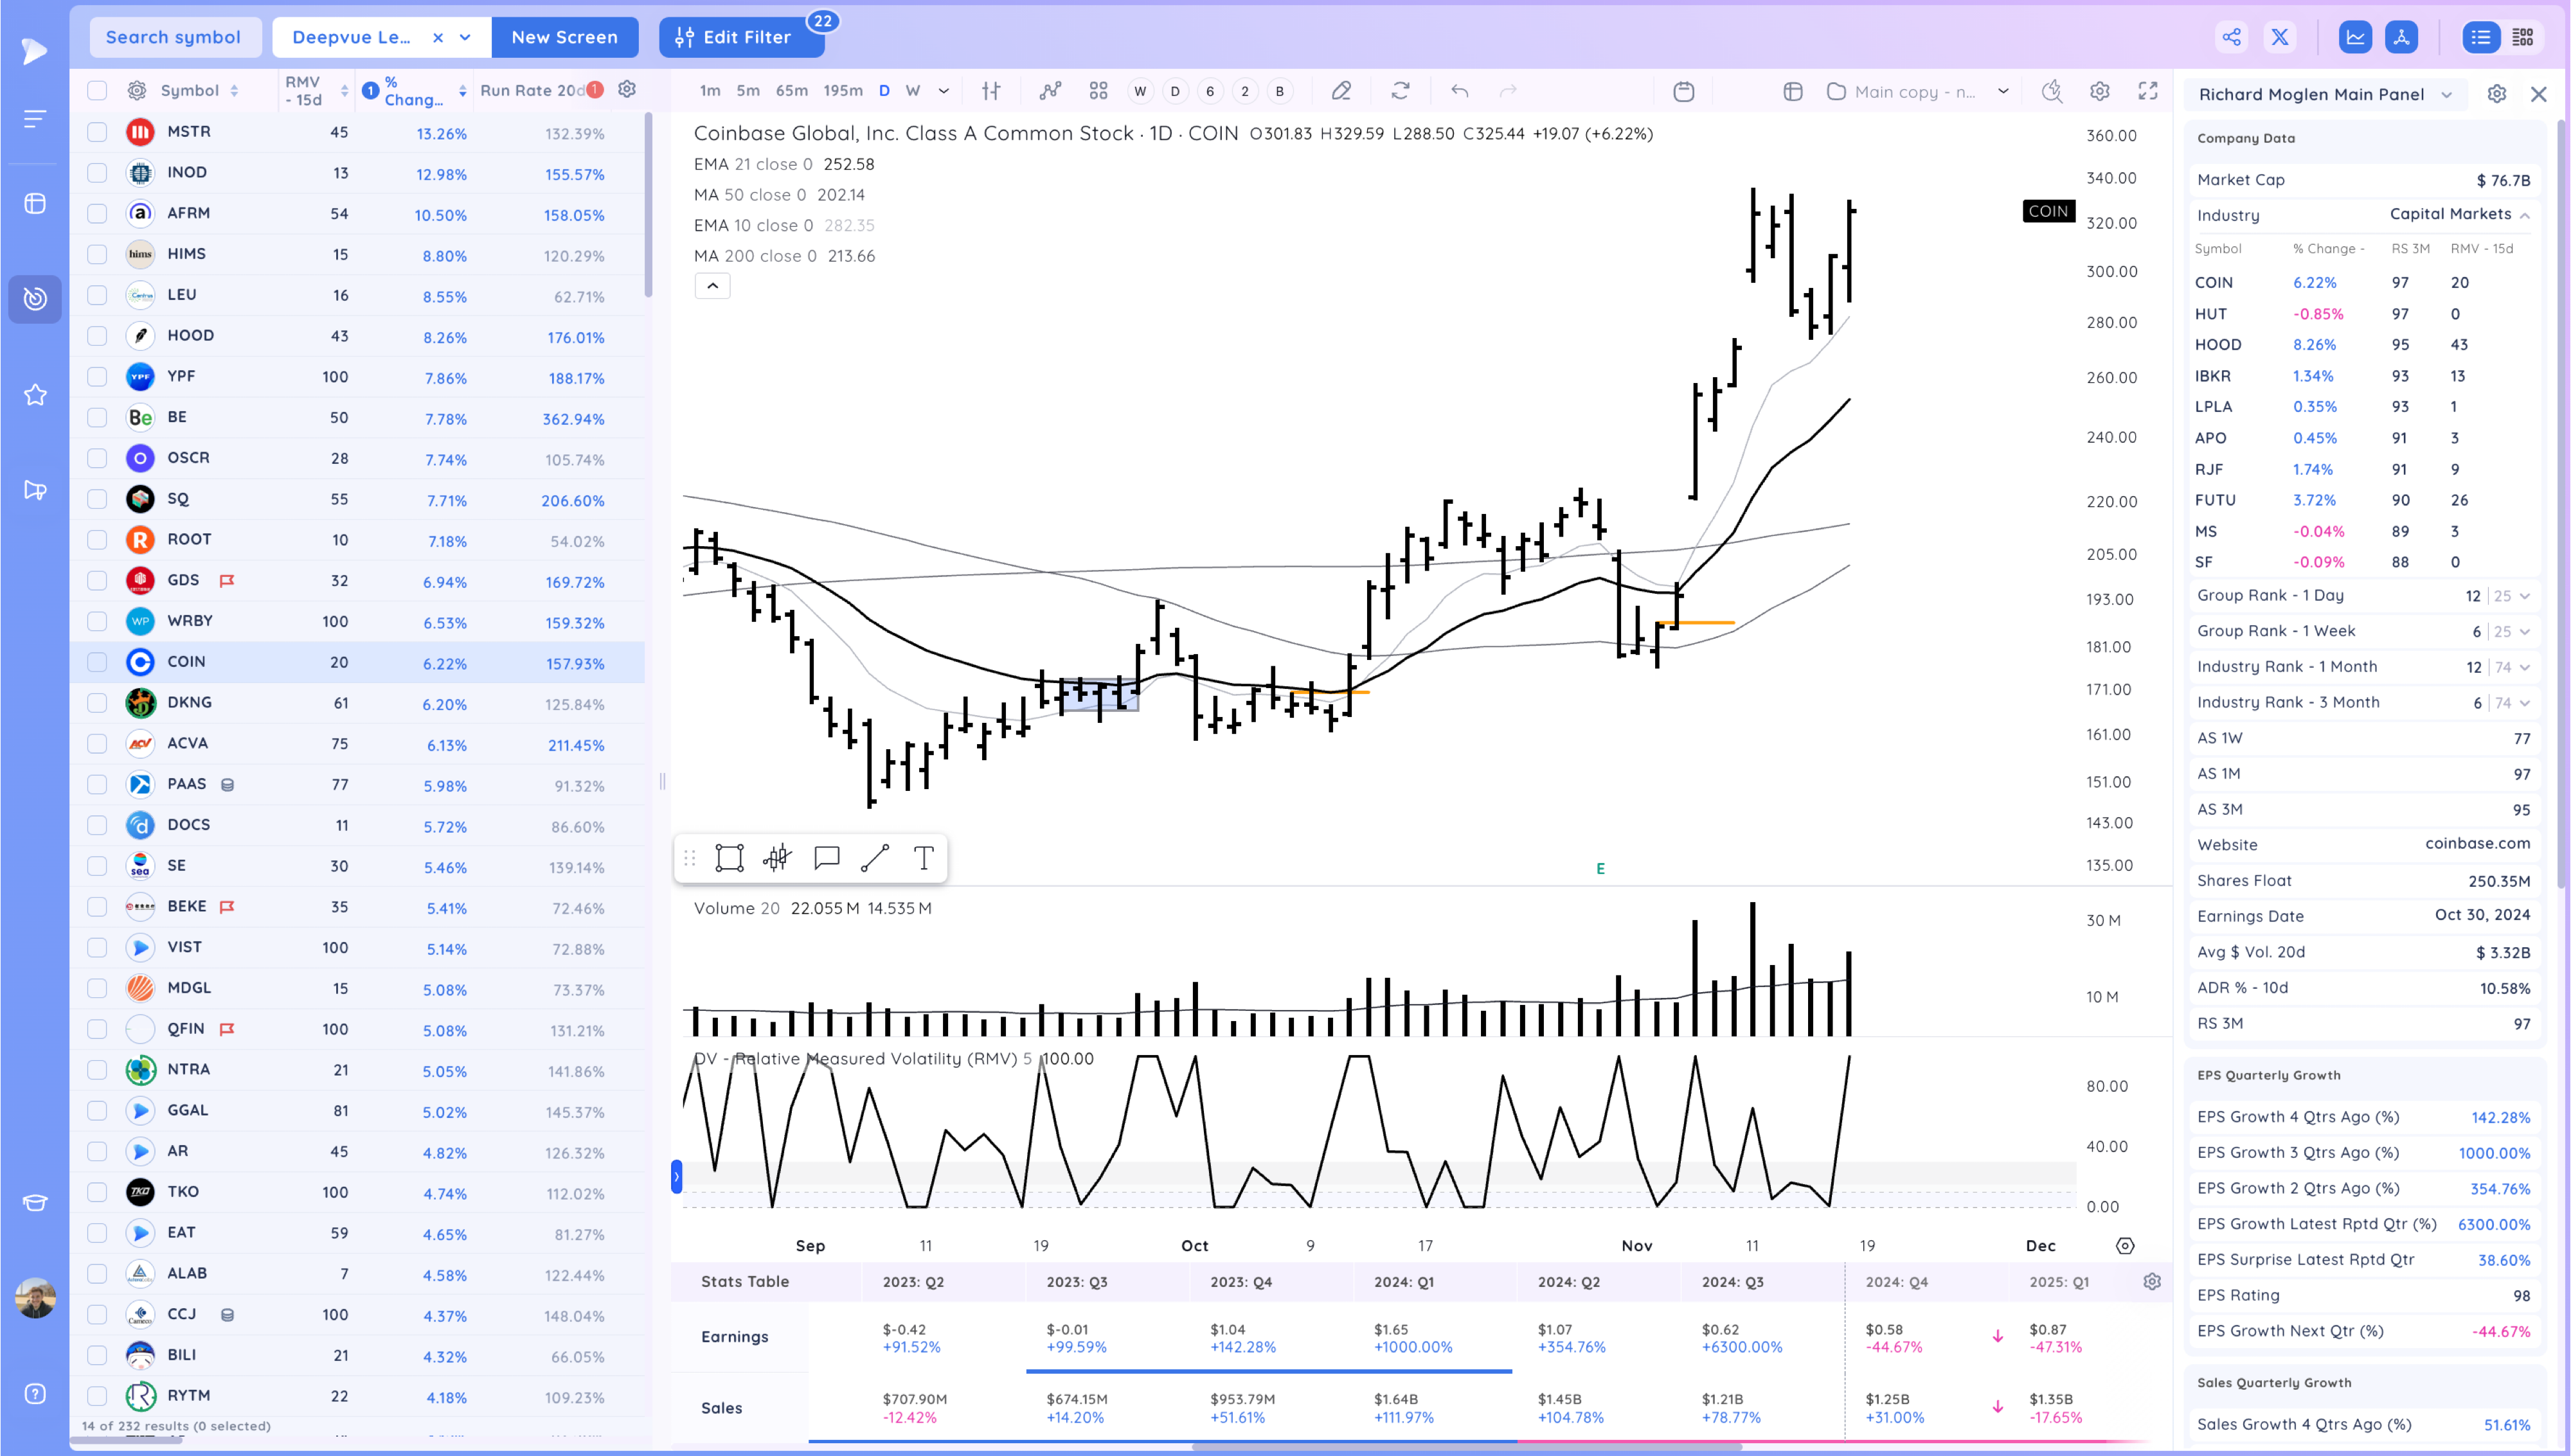Tick the RYTM row checkbox
Screen dimensions: 2571x1456
(x=97, y=1395)
